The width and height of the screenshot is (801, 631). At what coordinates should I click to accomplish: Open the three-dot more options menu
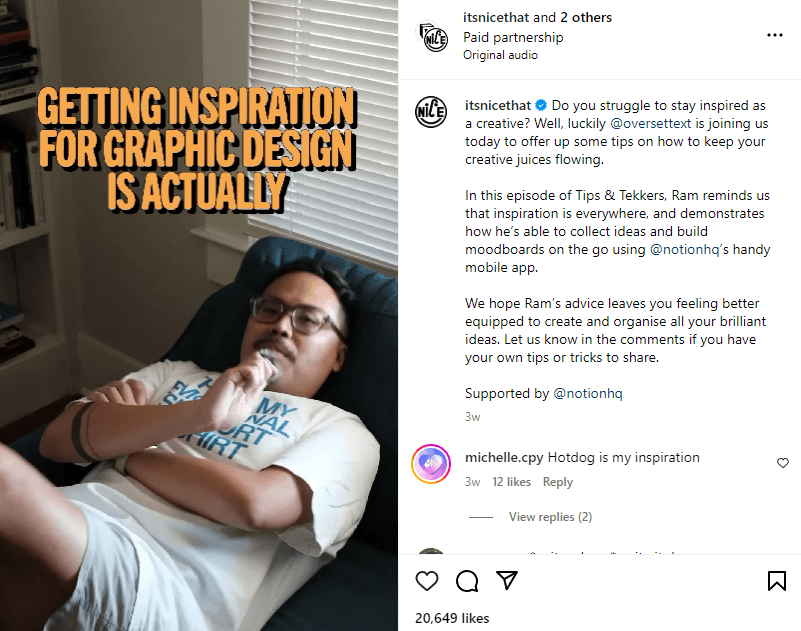tap(774, 35)
